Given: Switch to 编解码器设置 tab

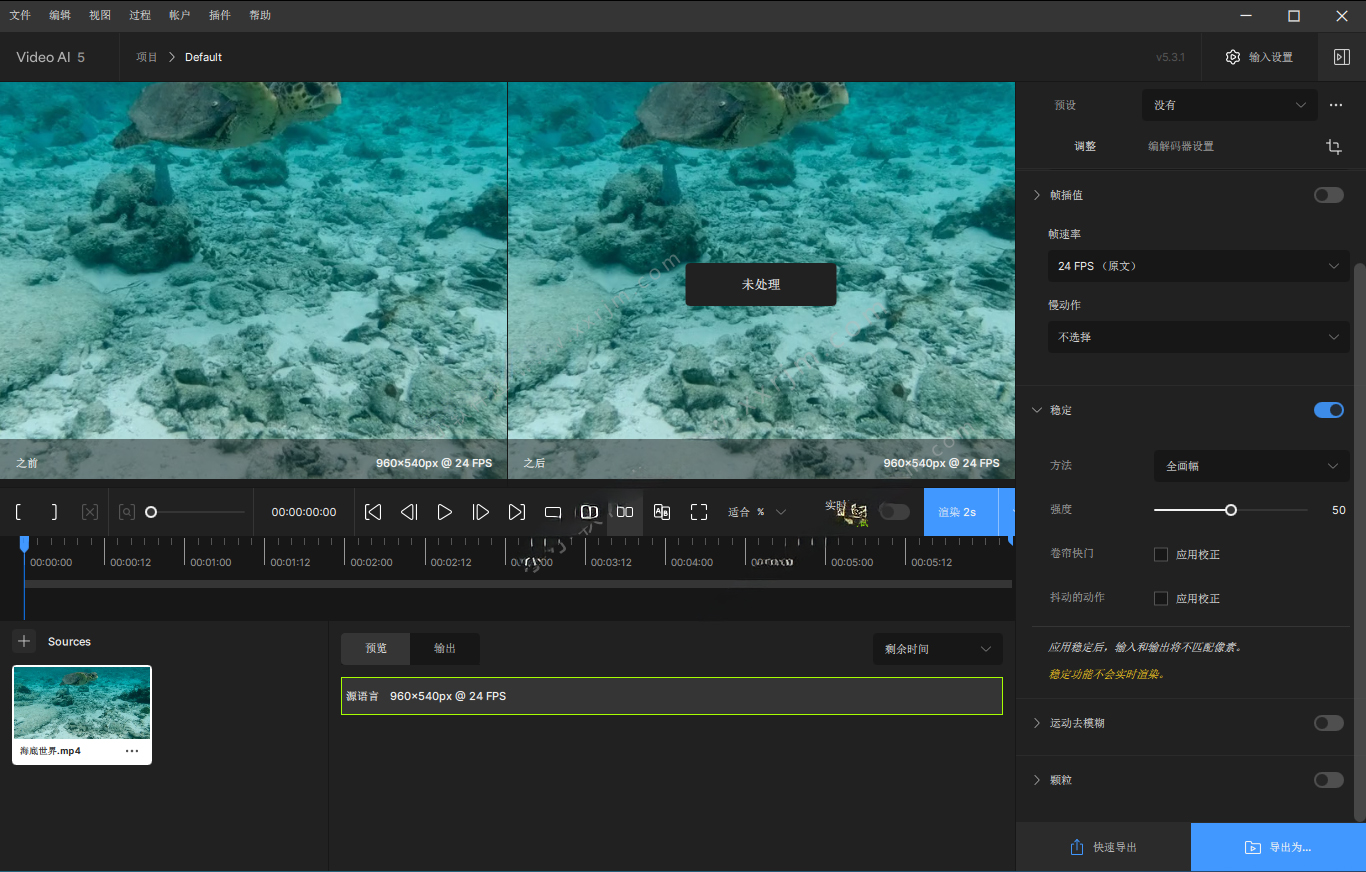Looking at the screenshot, I should coord(1181,146).
